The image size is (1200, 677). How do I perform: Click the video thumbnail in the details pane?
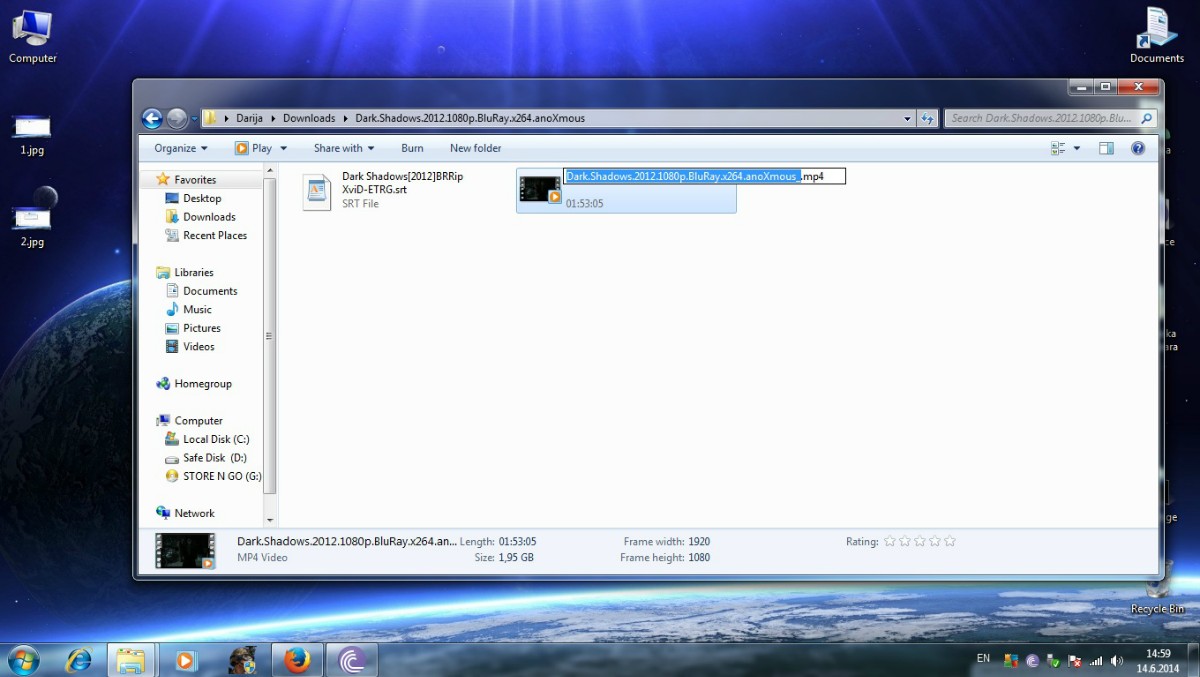[185, 551]
